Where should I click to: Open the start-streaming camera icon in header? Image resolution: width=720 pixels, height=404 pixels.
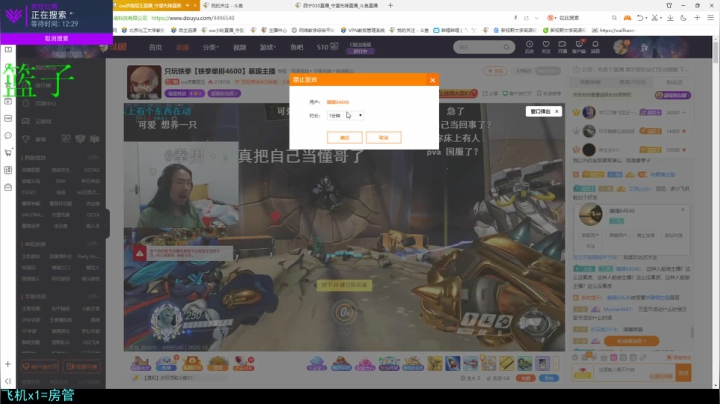(562, 46)
